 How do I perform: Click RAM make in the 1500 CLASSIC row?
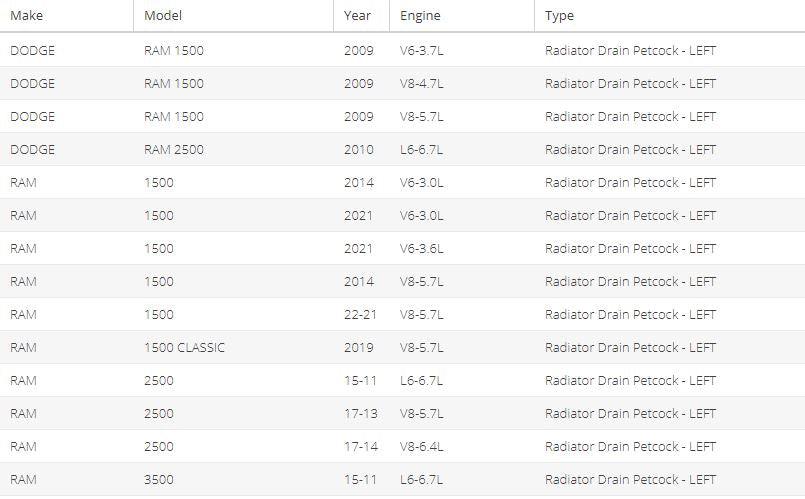pyautogui.click(x=23, y=347)
